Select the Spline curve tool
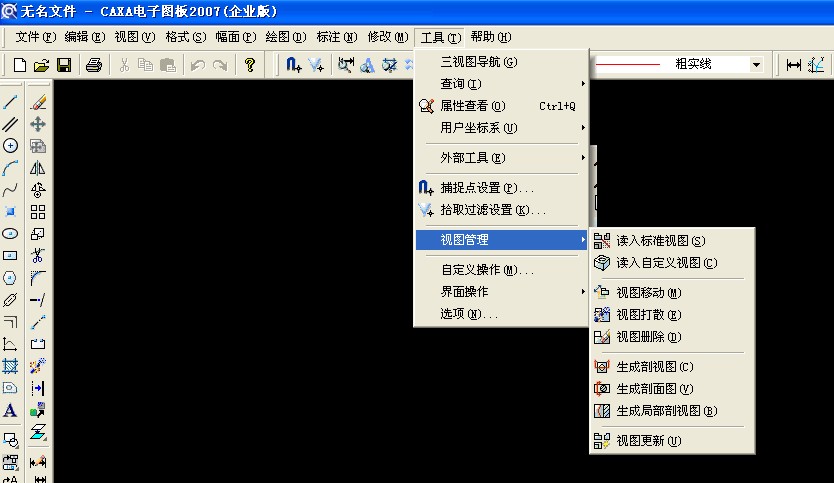 click(x=10, y=190)
